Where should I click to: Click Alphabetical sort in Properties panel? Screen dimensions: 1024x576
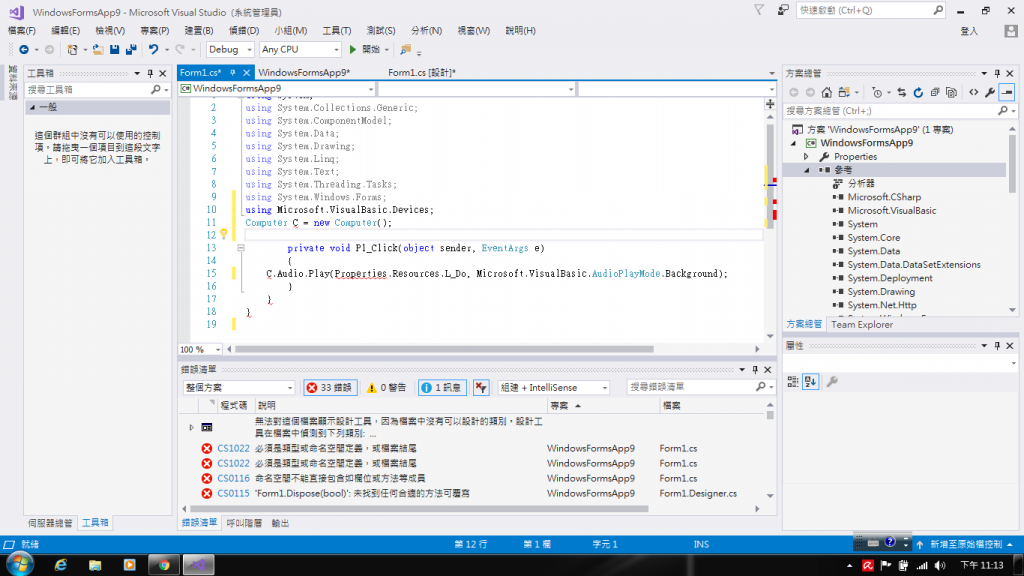click(810, 381)
